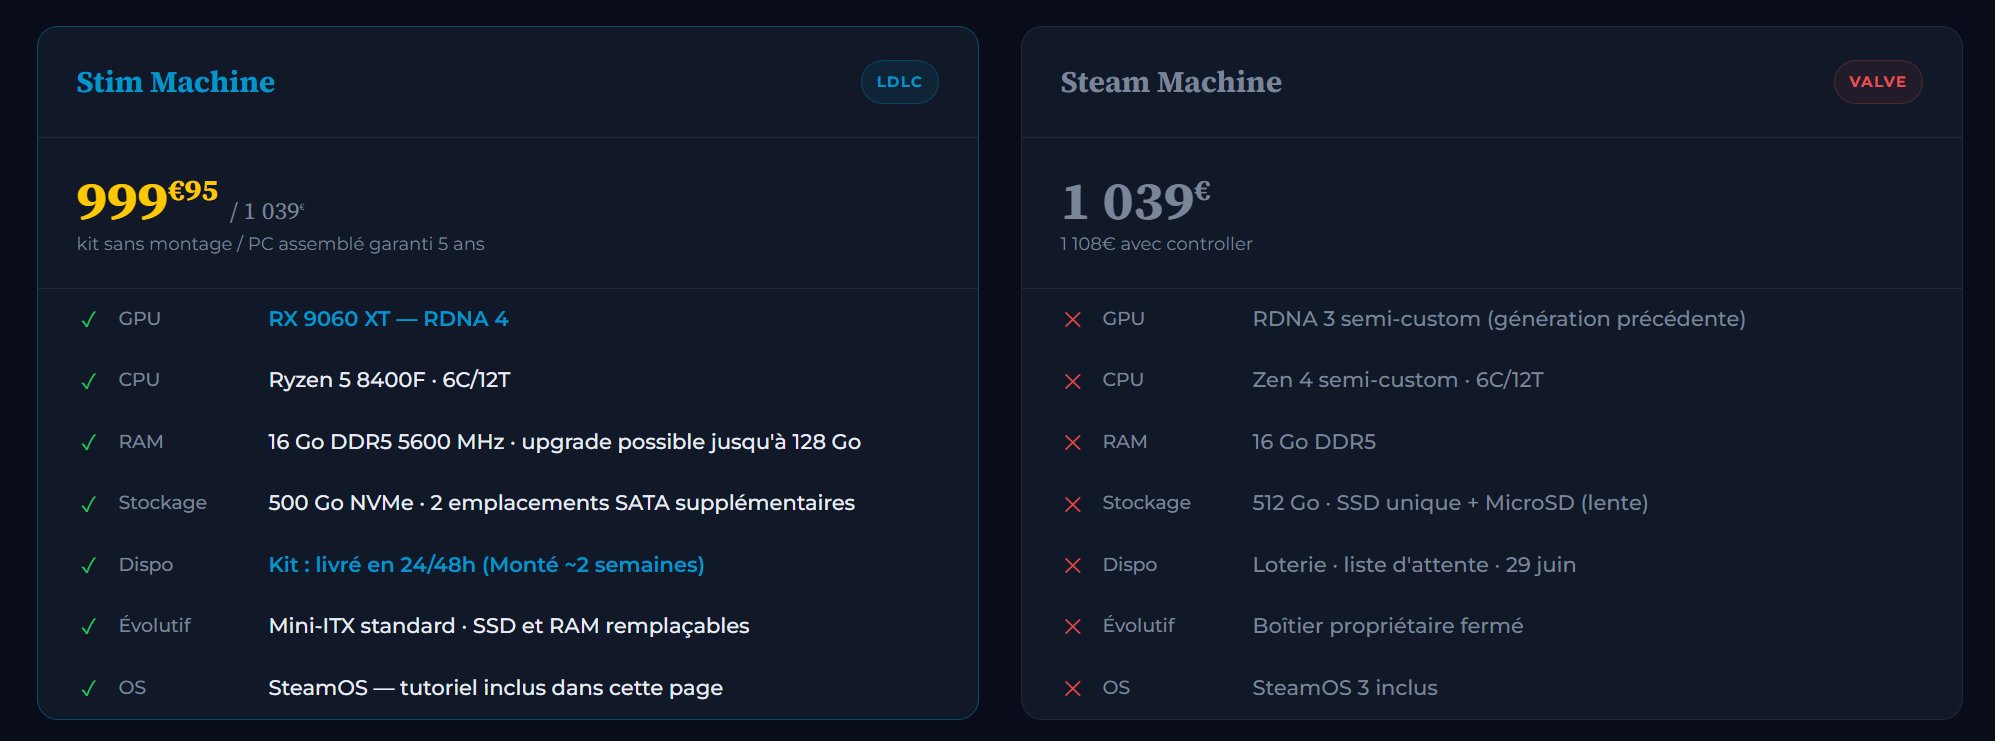Click the Dispo label in Steam Machine card

(x=1129, y=565)
